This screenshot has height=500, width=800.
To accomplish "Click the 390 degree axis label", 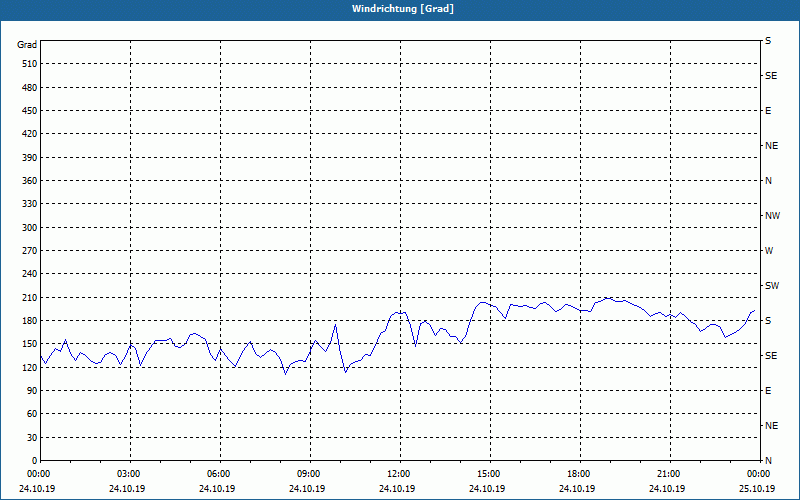I will 30,157.
